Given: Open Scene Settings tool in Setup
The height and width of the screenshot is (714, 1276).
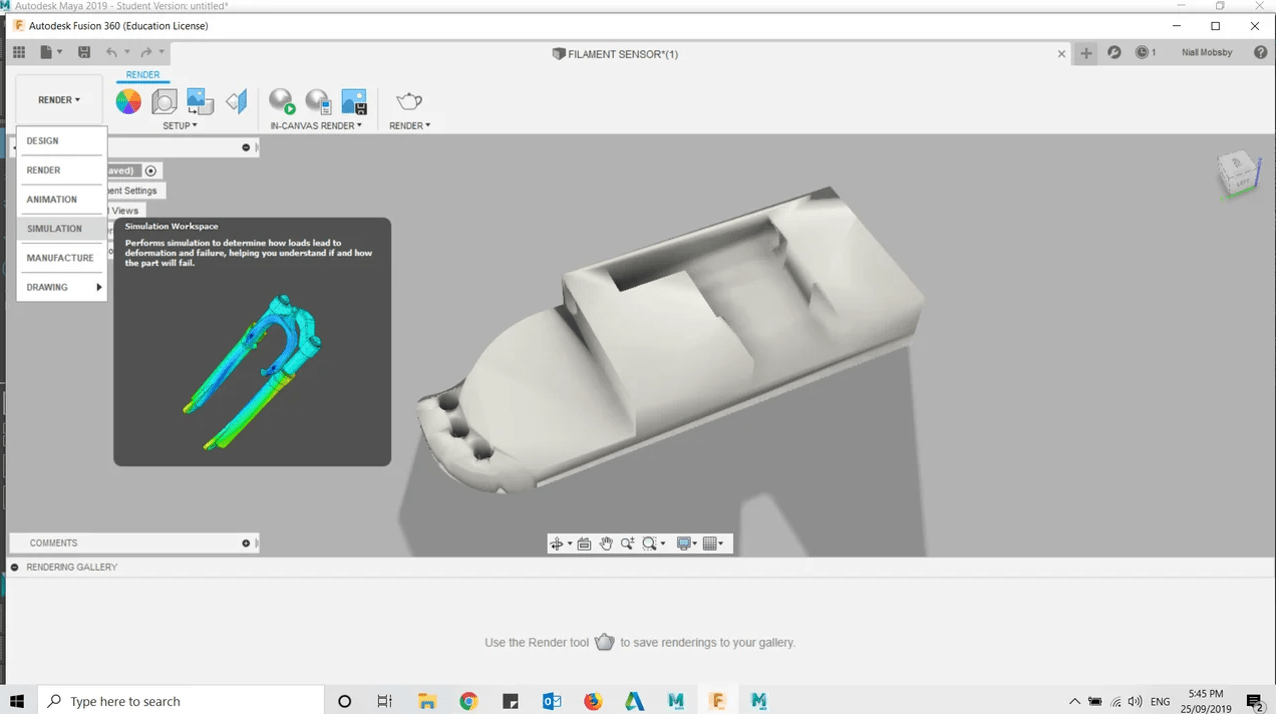Looking at the screenshot, I should pyautogui.click(x=164, y=101).
